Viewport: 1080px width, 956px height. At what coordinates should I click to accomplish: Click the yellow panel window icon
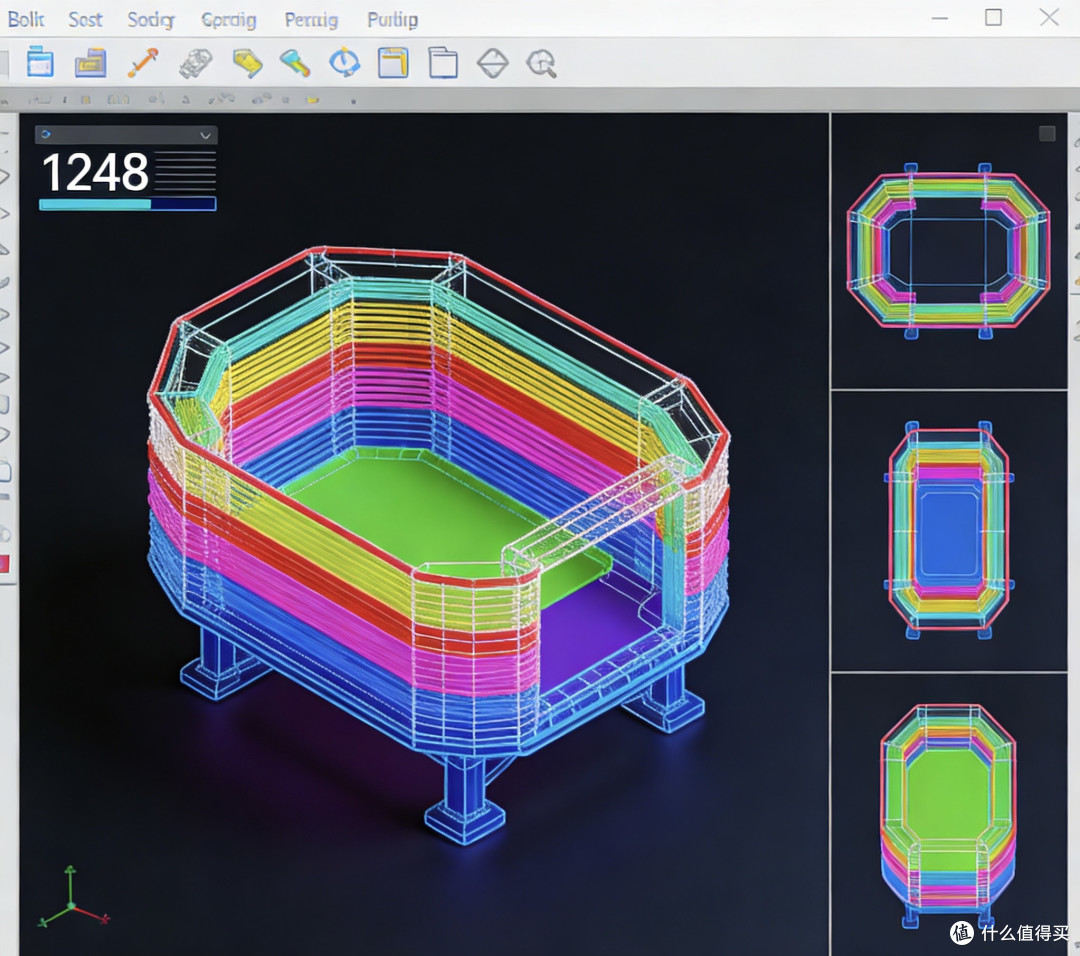click(x=393, y=63)
